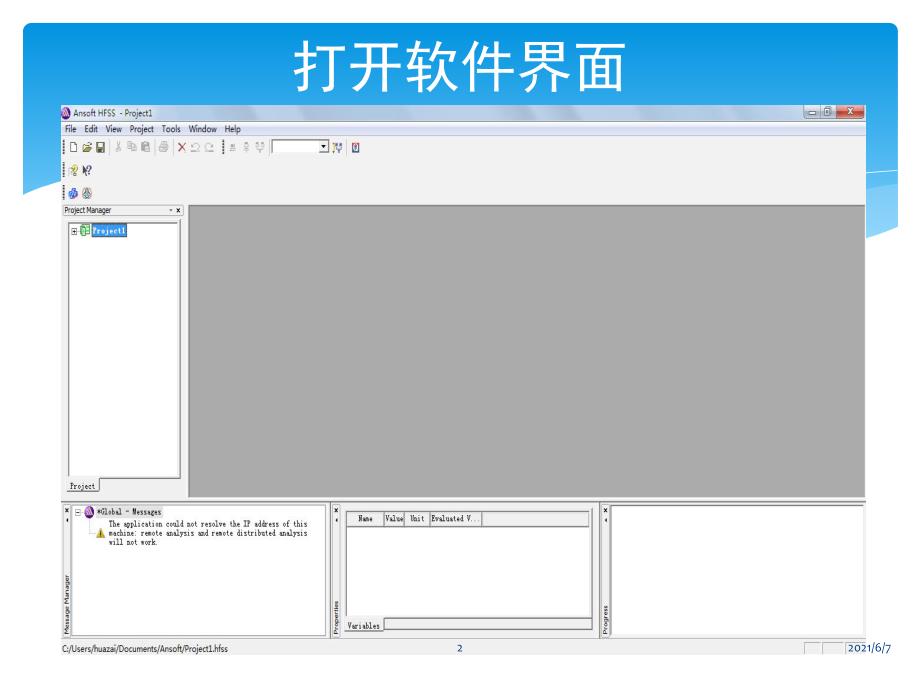Open the Project Manager panel options arrow
Screen dimensions: 920x690
pyautogui.click(x=170, y=211)
